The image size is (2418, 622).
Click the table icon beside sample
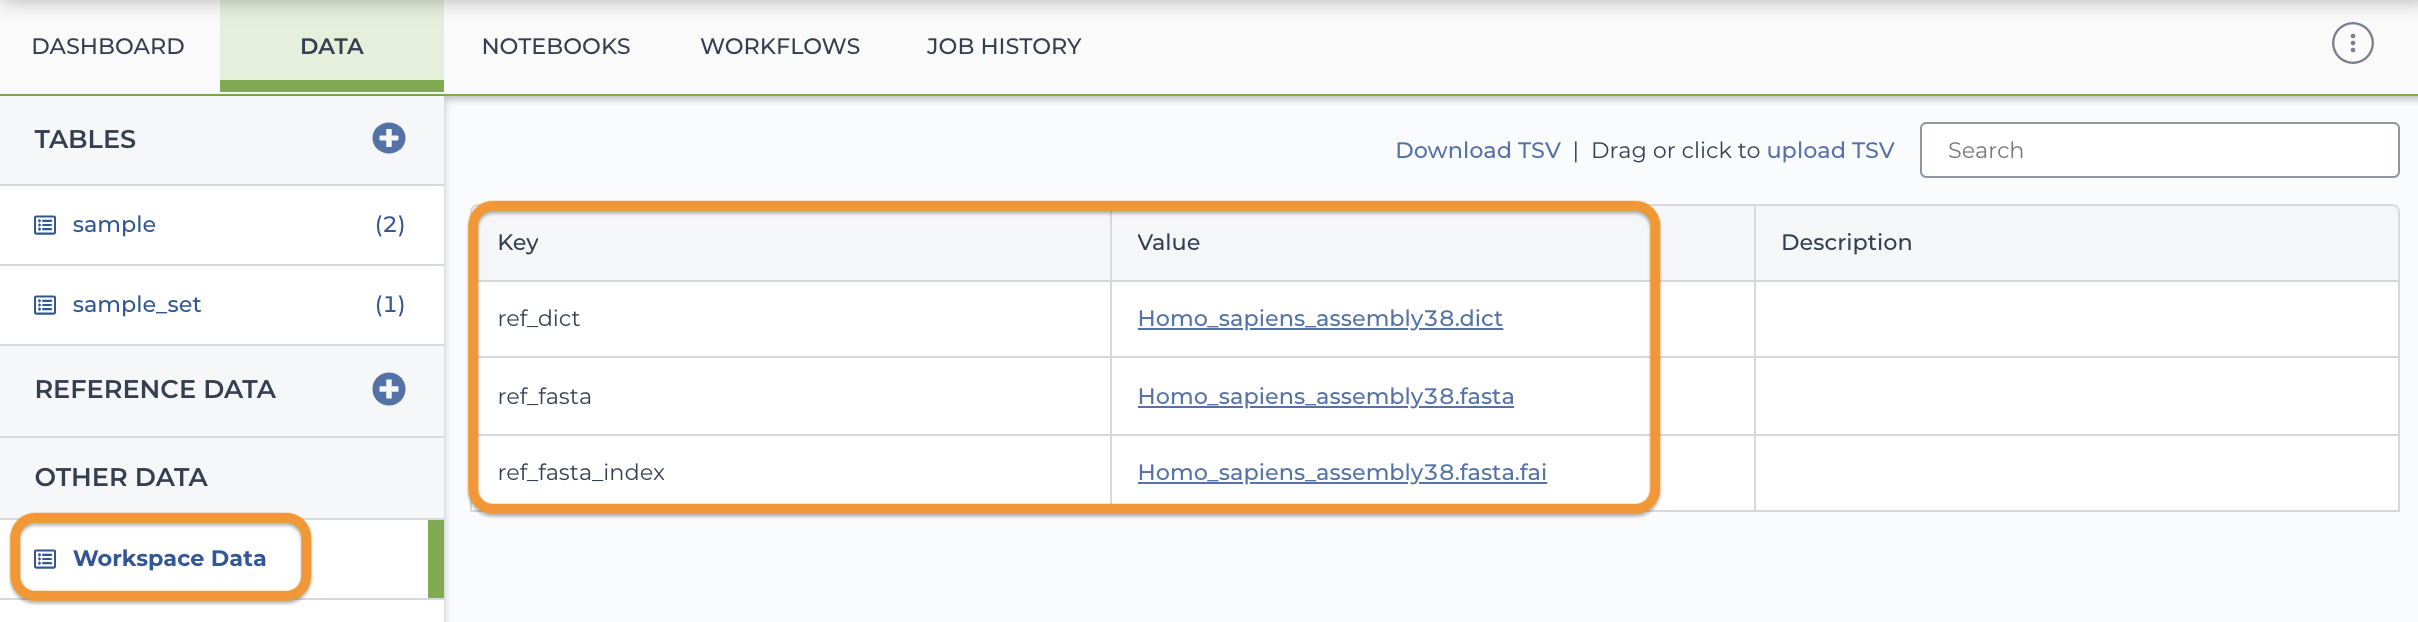[x=45, y=225]
